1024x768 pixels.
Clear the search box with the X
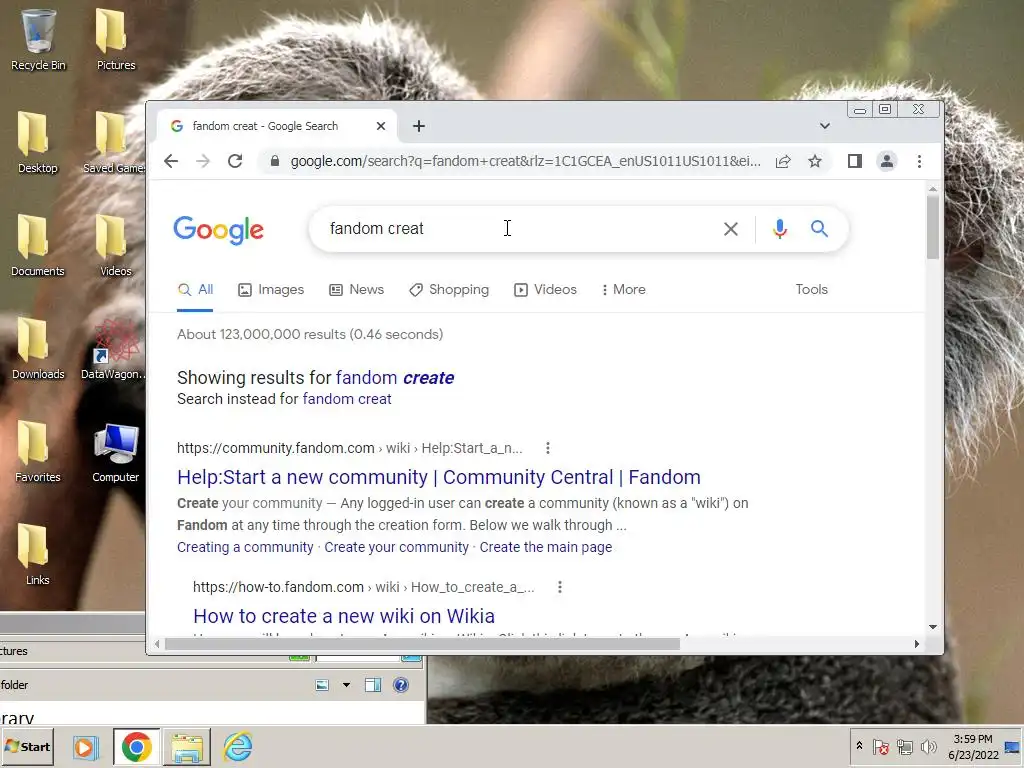tap(731, 229)
